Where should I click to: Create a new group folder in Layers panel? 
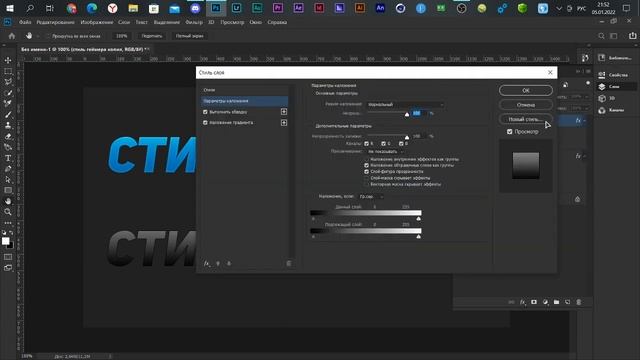coord(556,302)
